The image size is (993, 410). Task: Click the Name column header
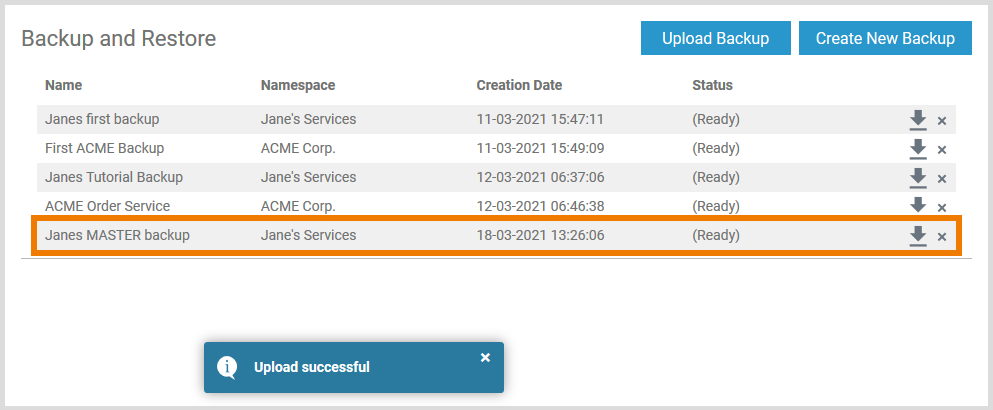[x=63, y=85]
